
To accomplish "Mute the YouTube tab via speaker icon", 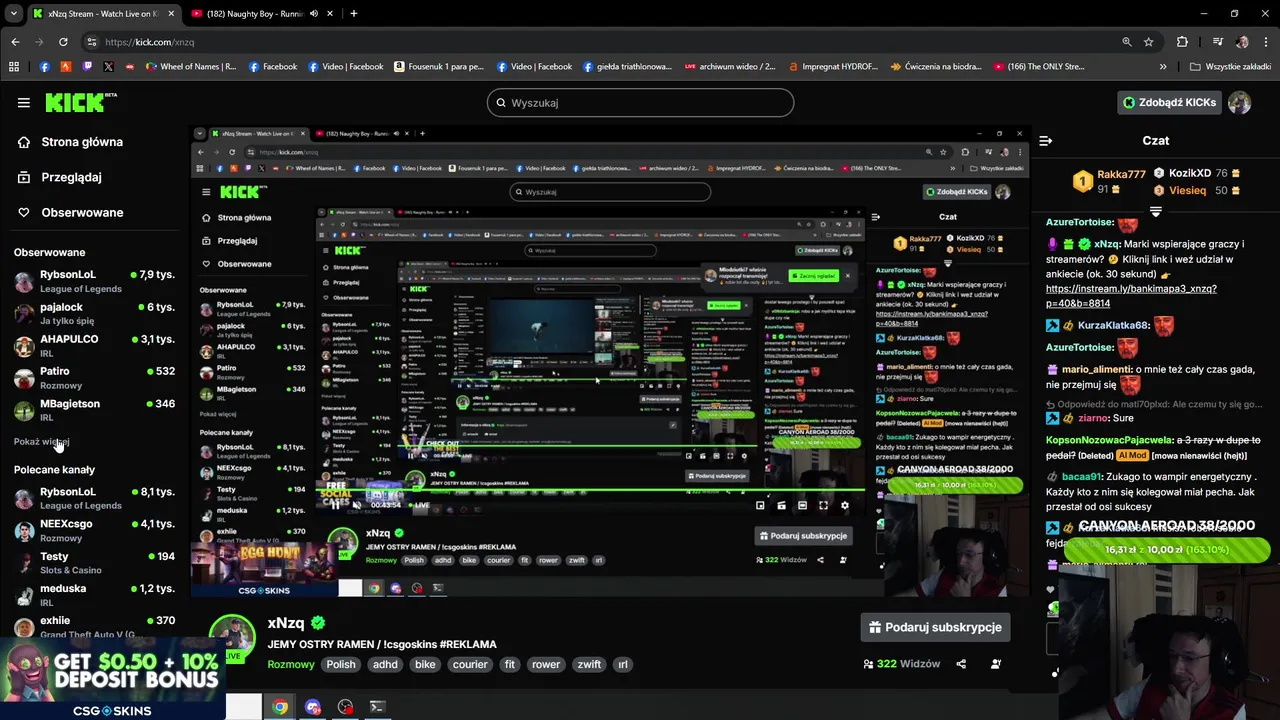I will (x=314, y=14).
